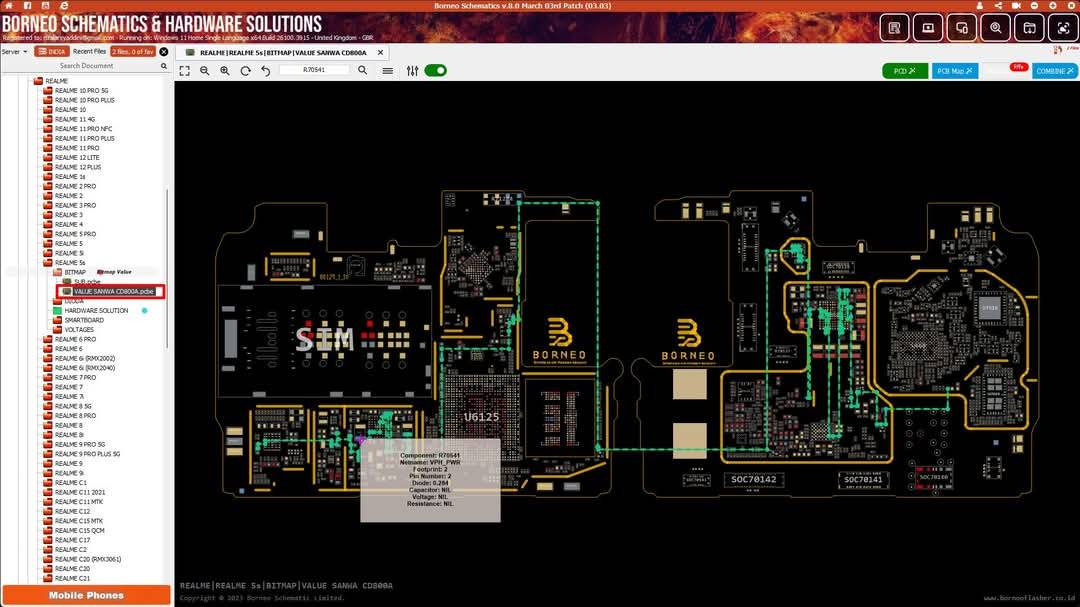The width and height of the screenshot is (1080, 607).
Task: Open the hamburger list menu in the toolbar
Action: pos(388,70)
